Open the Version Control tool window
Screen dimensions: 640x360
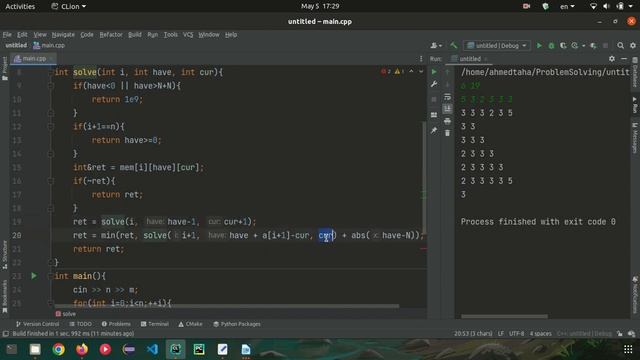point(37,324)
